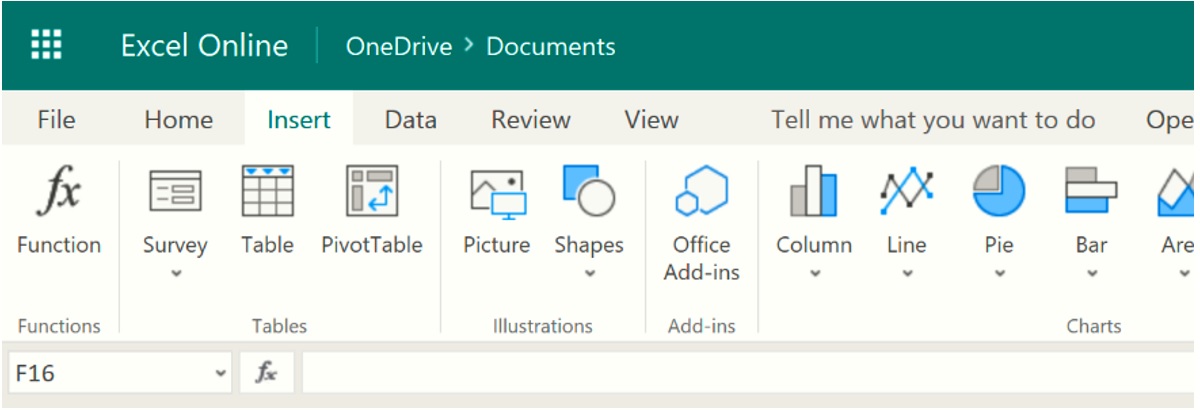Go to the View tab
Viewport: 1200px width, 410px height.
click(651, 120)
